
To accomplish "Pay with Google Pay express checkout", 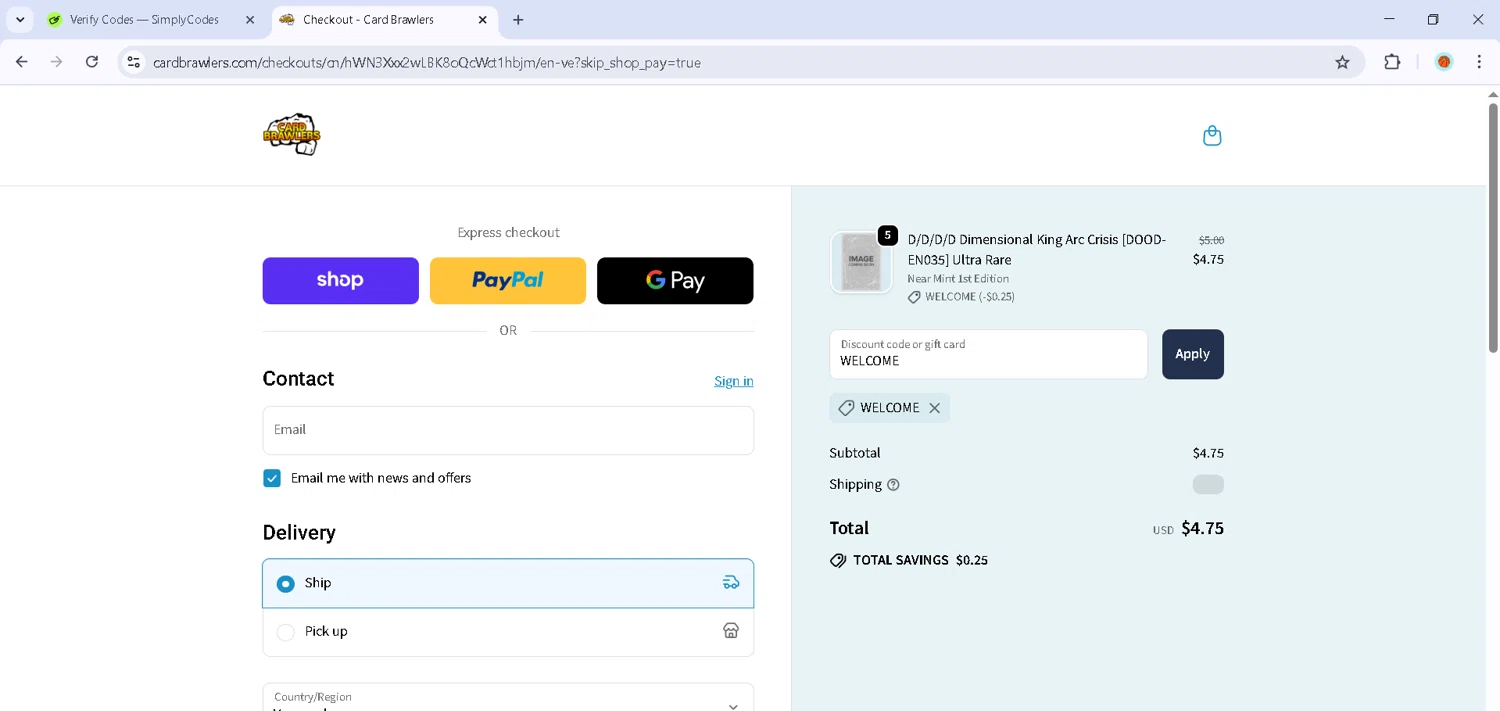I will [x=675, y=281].
